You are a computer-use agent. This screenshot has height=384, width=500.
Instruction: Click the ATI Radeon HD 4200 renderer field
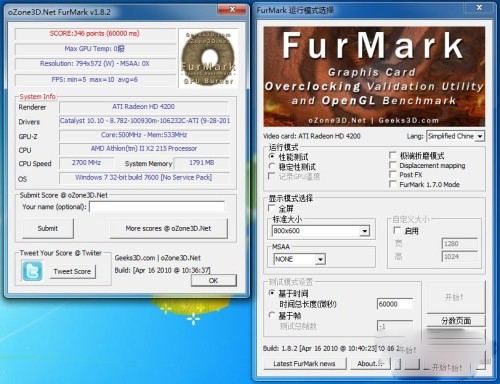tap(144, 107)
